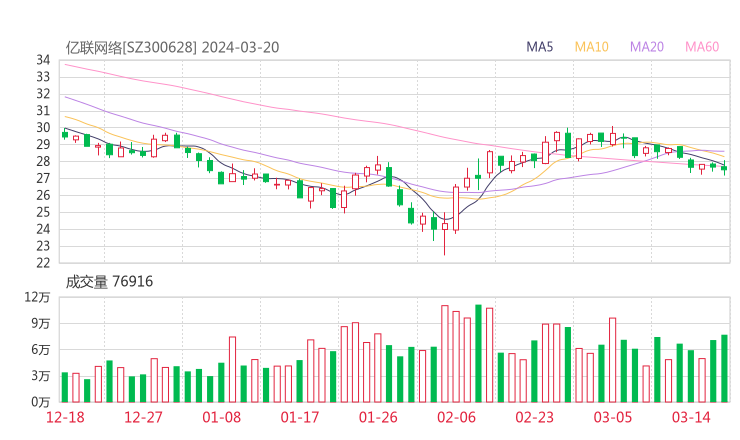This screenshot has height=440, width=740.
Task: Select the tall red volume bar at 01-08
Action: pos(232,370)
